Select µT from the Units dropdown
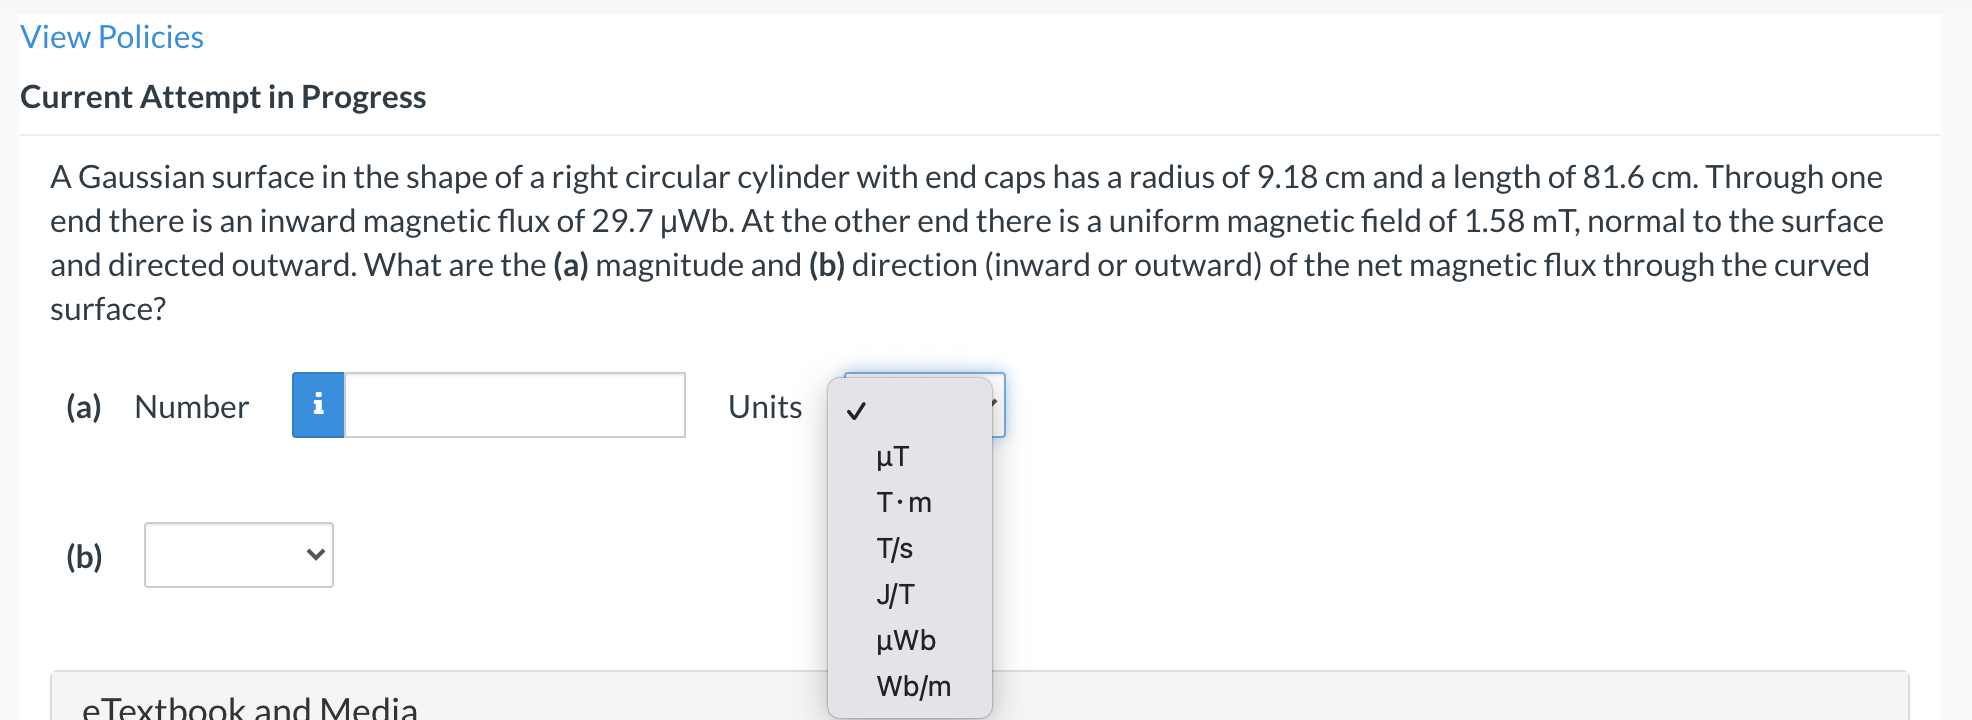Screen dimensions: 1972x720 coord(892,457)
